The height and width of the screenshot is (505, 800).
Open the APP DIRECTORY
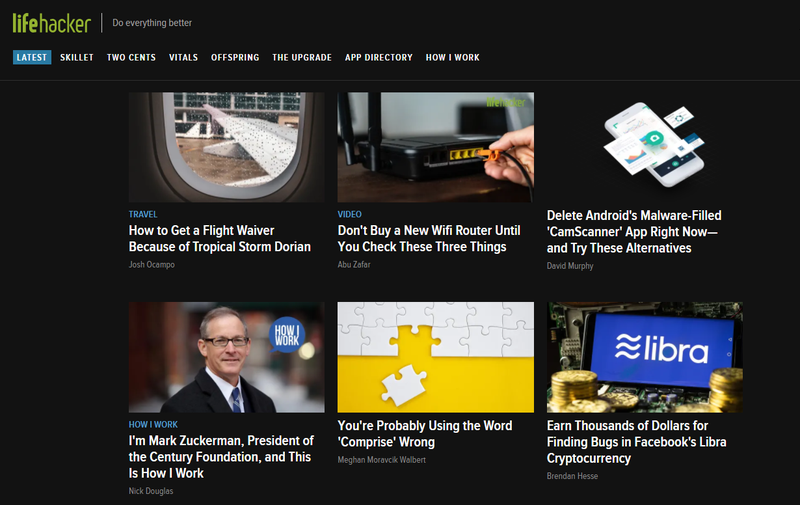379,58
